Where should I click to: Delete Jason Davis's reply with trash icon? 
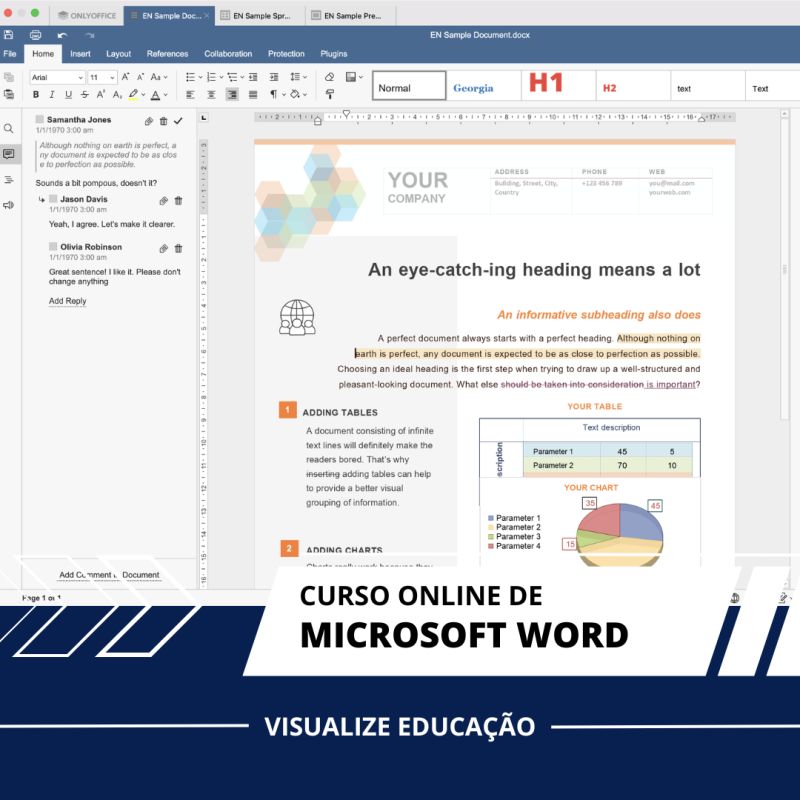click(x=178, y=201)
